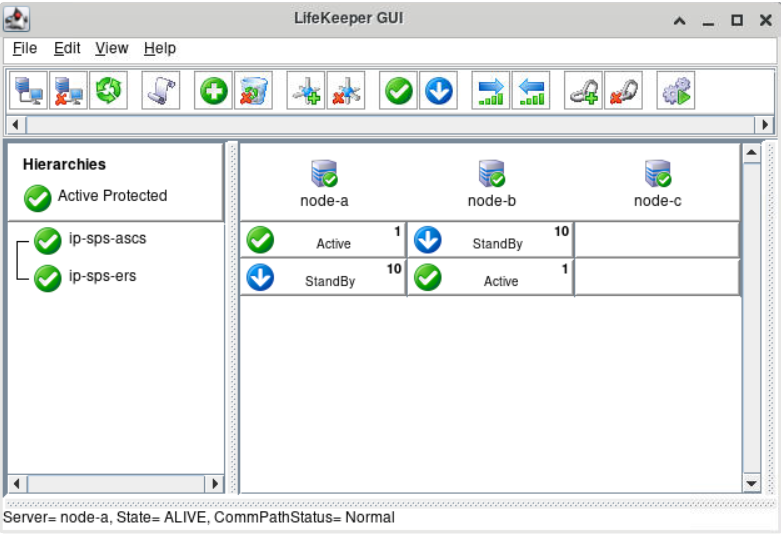This screenshot has width=781, height=535.
Task: Click the node-b server name label
Action: click(492, 201)
